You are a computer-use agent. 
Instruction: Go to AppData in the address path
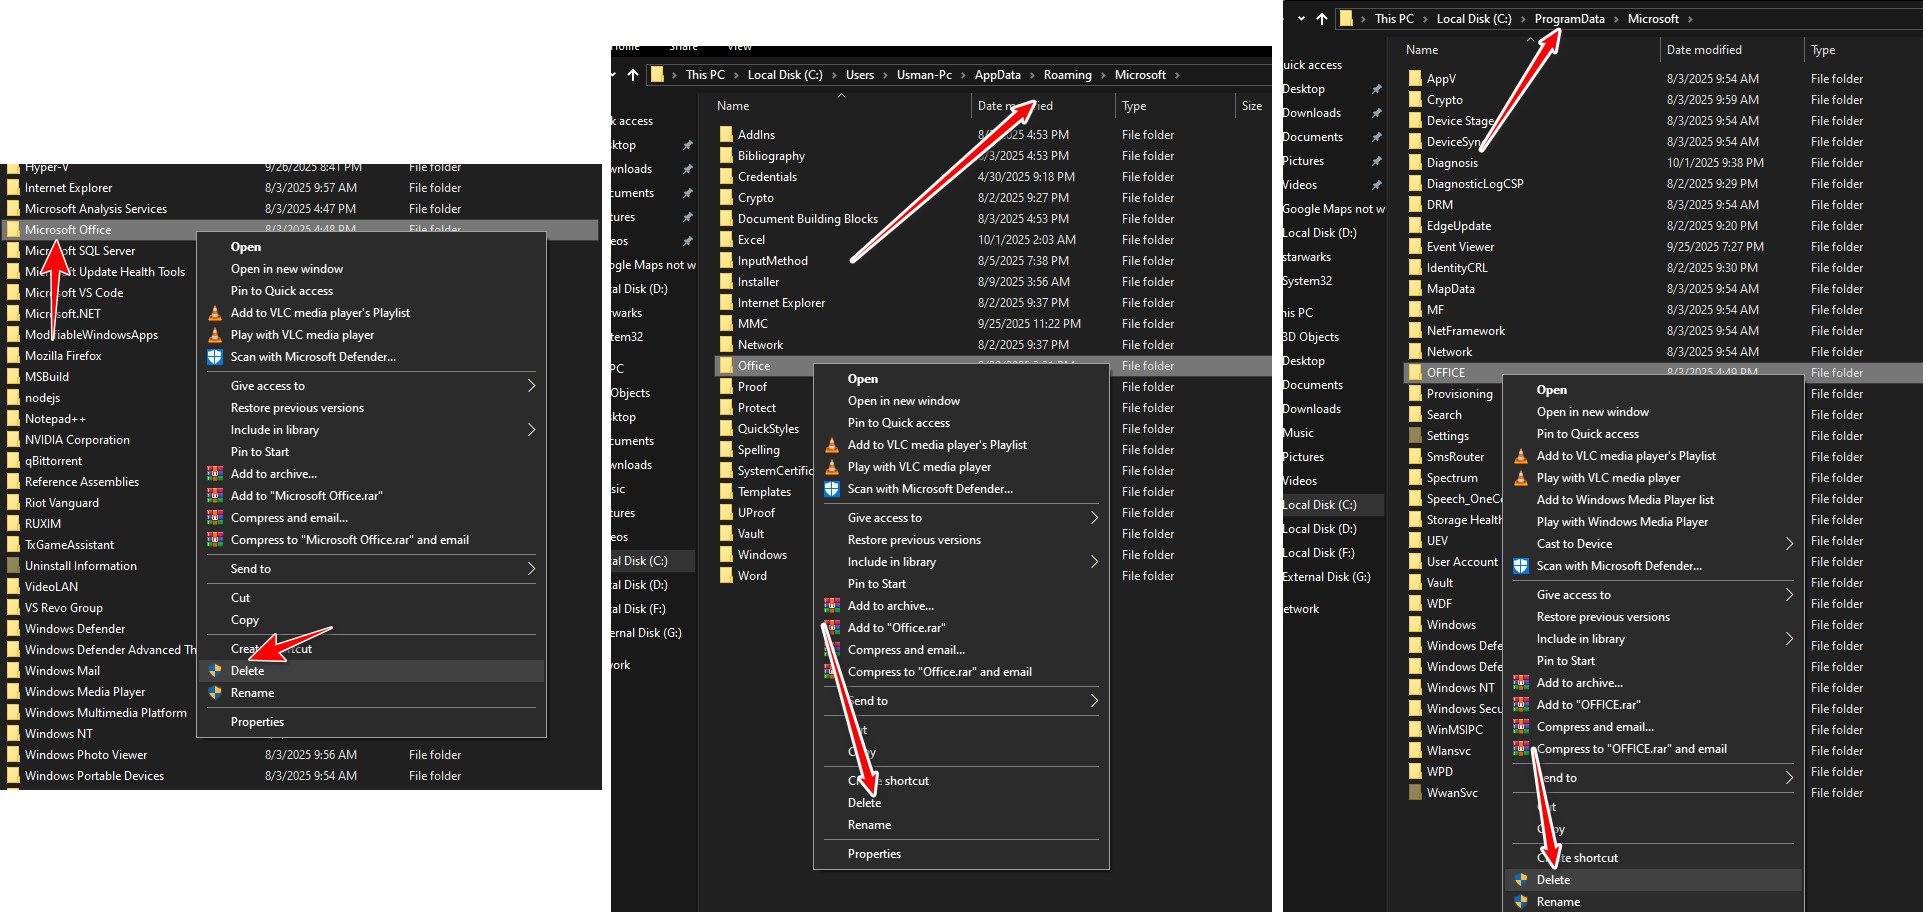tap(997, 75)
